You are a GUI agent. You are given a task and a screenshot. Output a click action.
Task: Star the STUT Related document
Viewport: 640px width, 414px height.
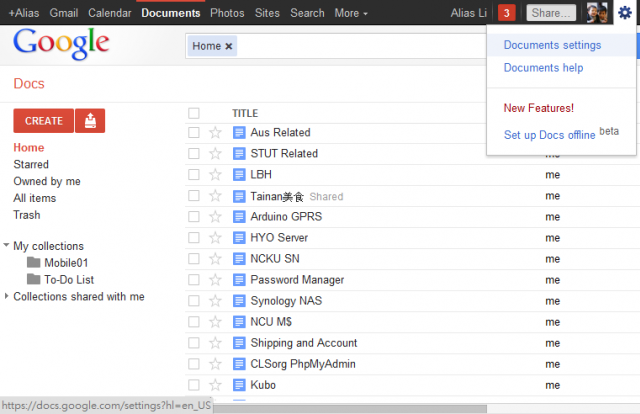(215, 154)
